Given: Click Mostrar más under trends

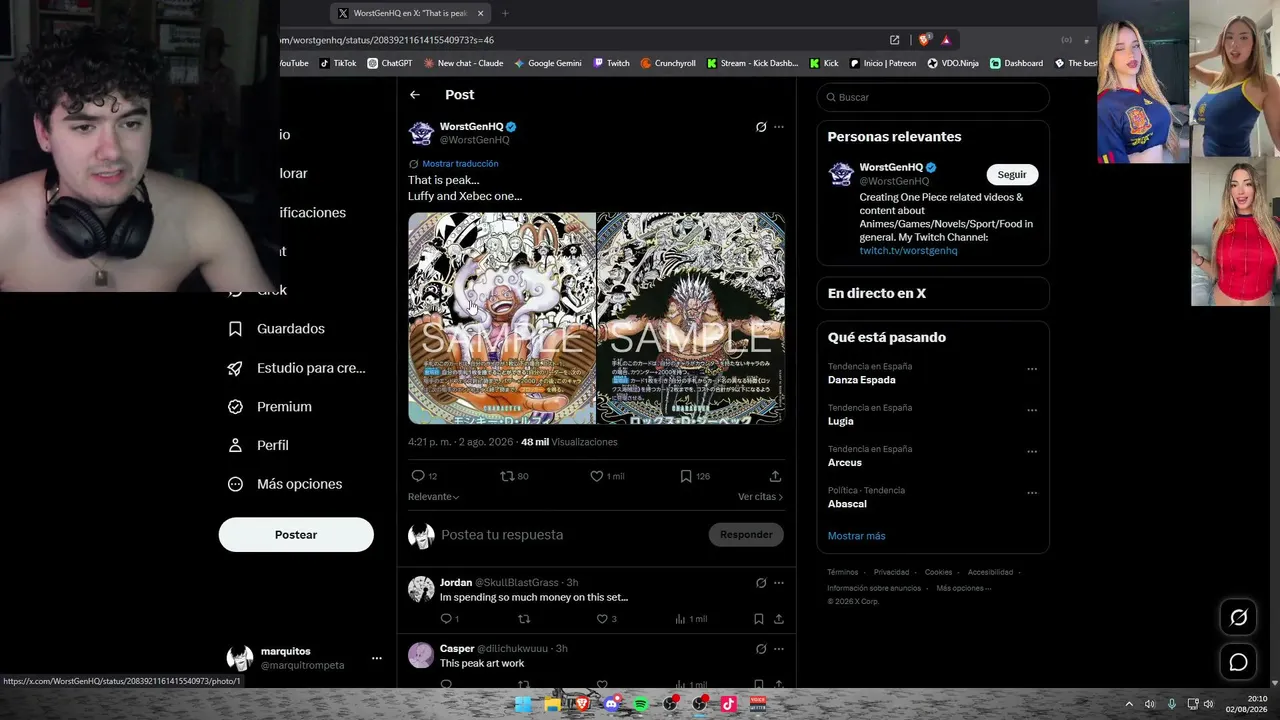Looking at the screenshot, I should tap(856, 536).
